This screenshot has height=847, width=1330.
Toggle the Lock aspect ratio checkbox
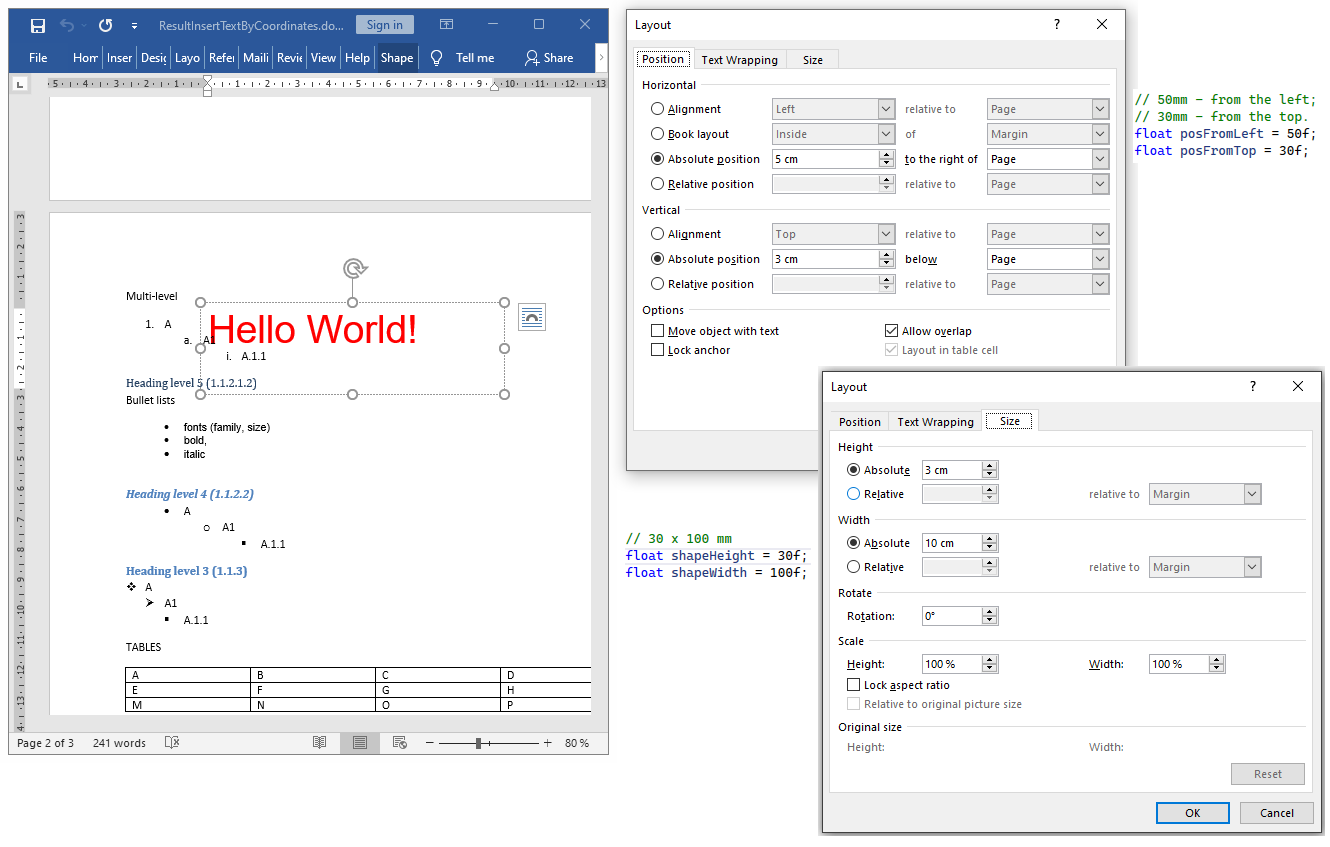pyautogui.click(x=854, y=685)
